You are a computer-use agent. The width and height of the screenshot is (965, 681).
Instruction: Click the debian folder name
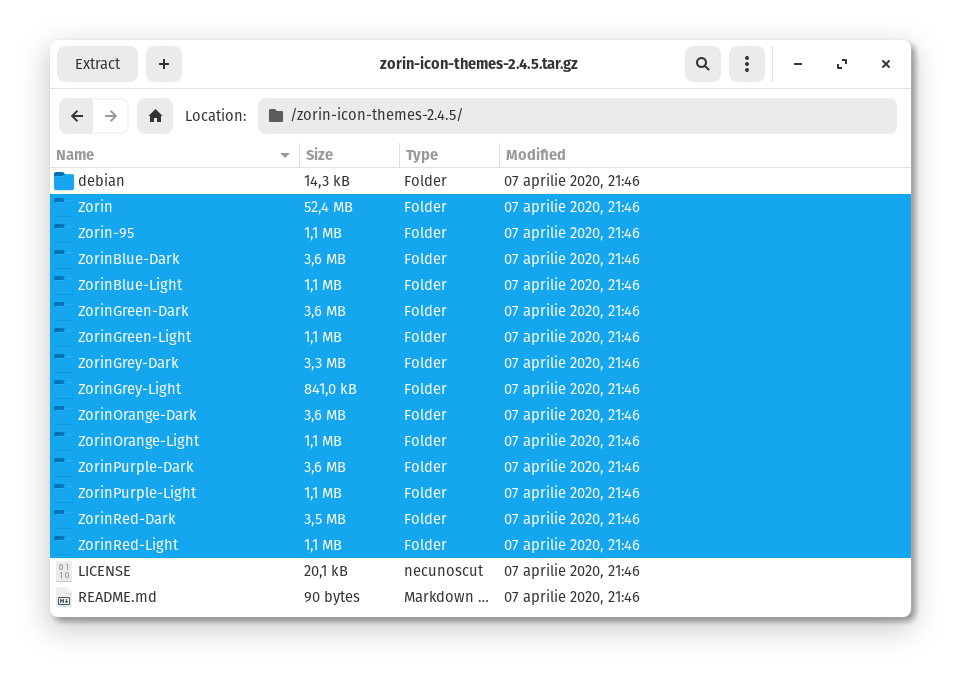tap(101, 181)
